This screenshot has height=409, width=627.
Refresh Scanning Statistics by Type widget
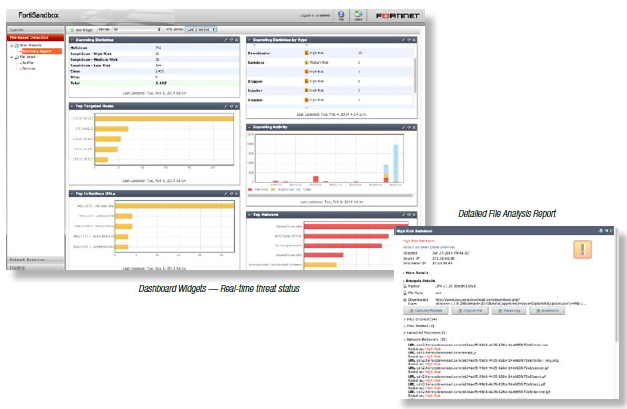pyautogui.click(x=409, y=40)
